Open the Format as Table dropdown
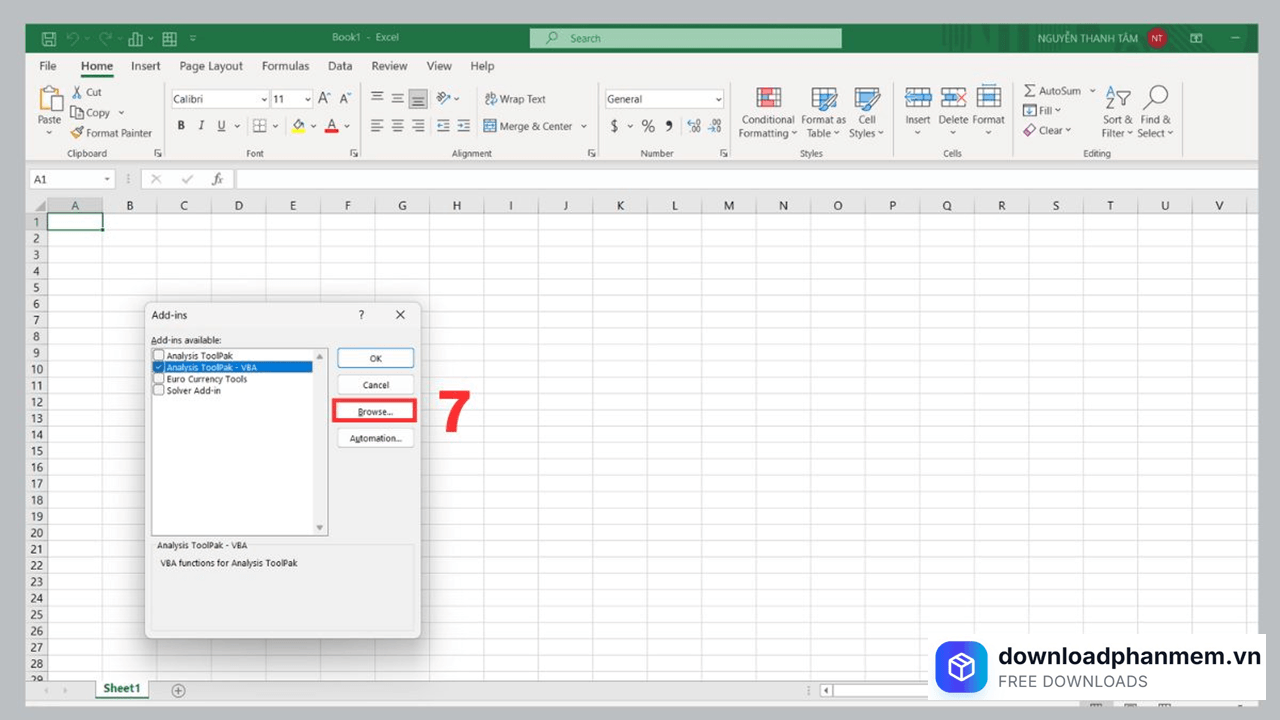The height and width of the screenshot is (720, 1280). coord(824,112)
